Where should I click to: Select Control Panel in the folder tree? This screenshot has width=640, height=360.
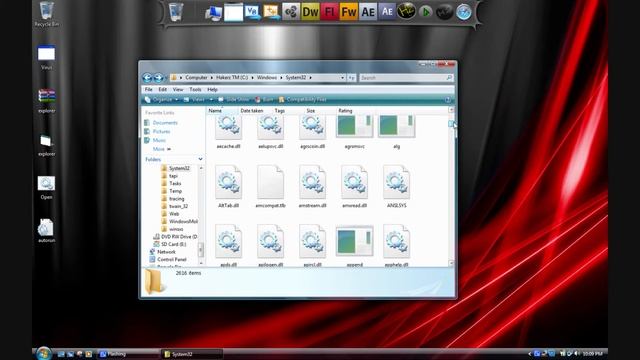[x=168, y=260]
